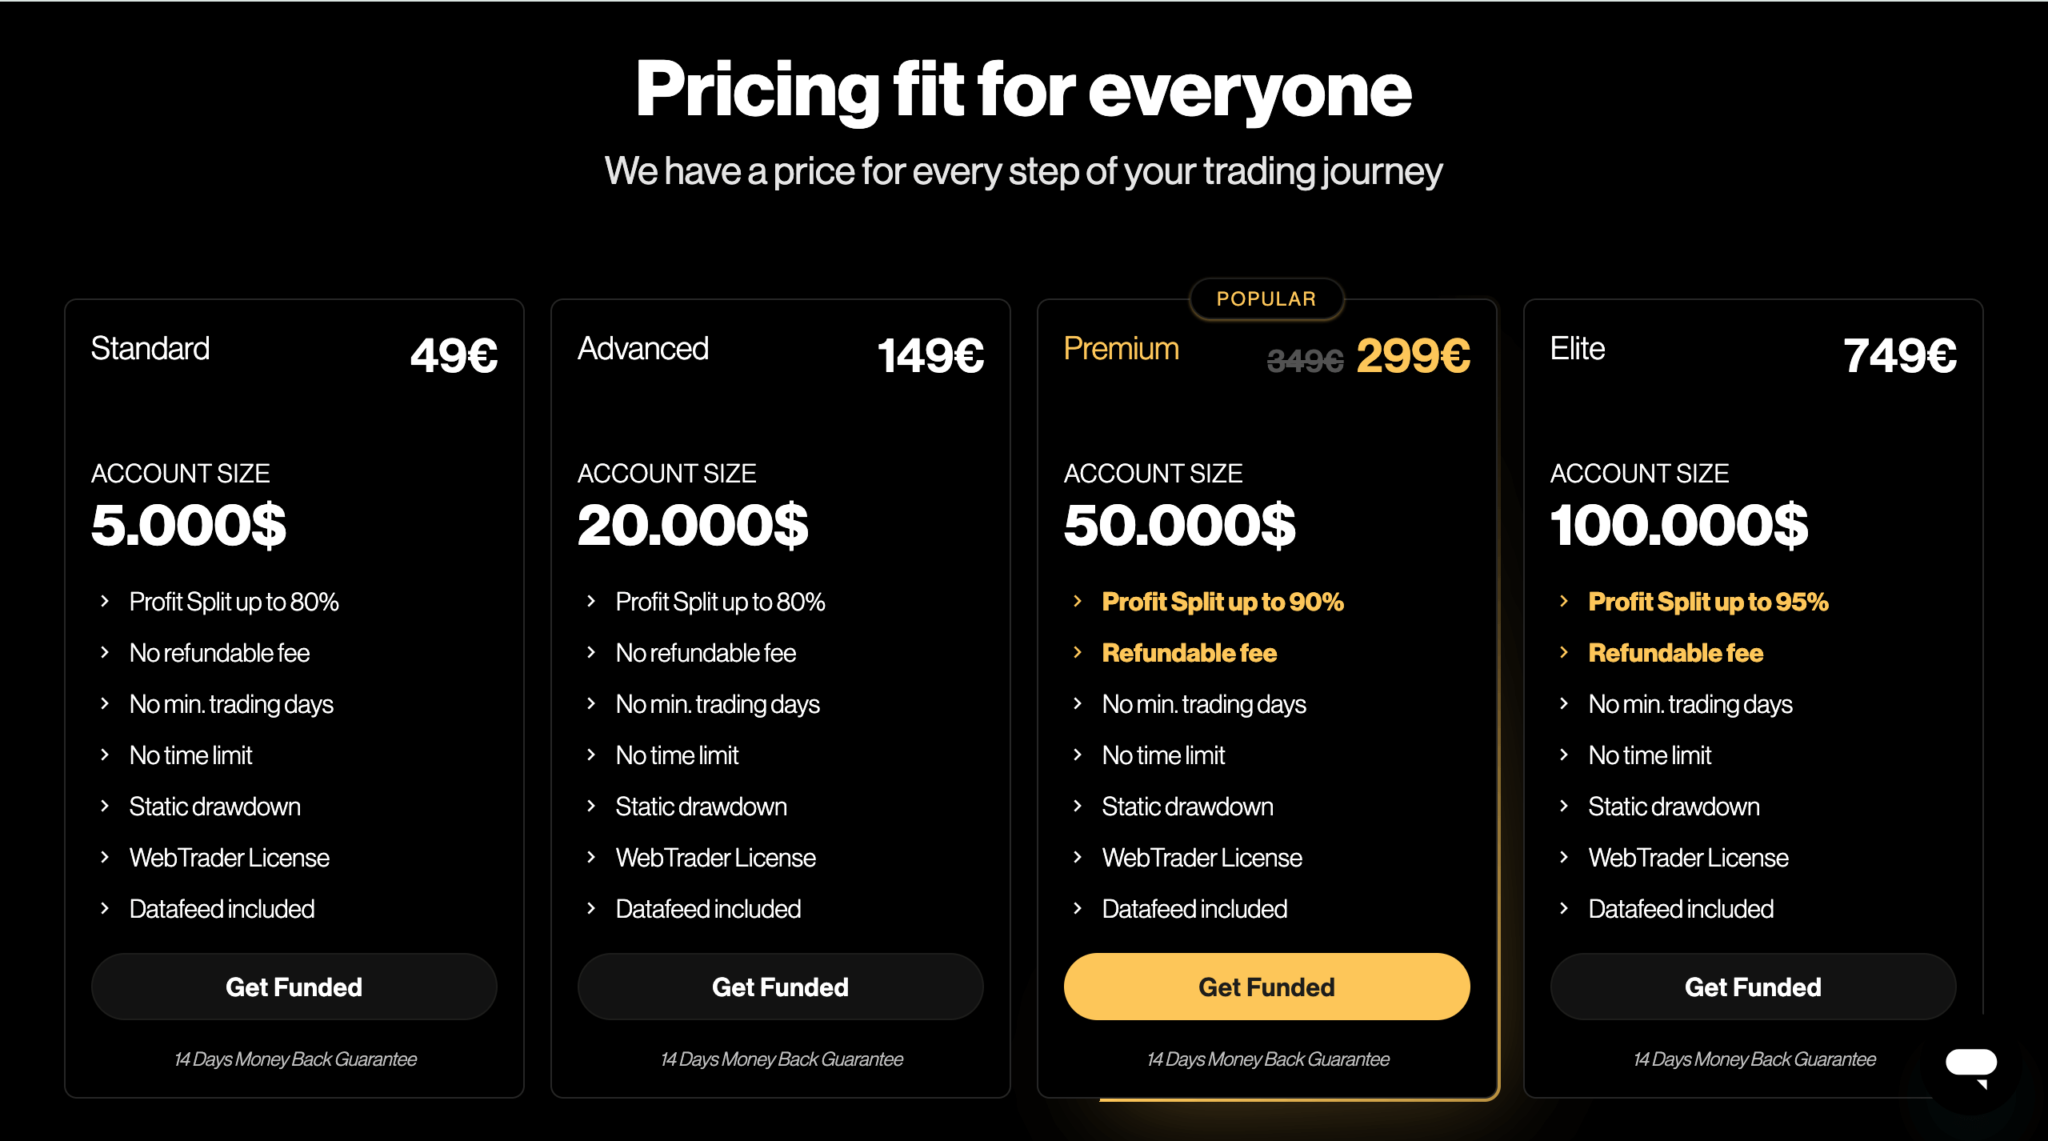Click Get Funded for the Standard plan
Image resolution: width=2048 pixels, height=1141 pixels.
[x=293, y=987]
